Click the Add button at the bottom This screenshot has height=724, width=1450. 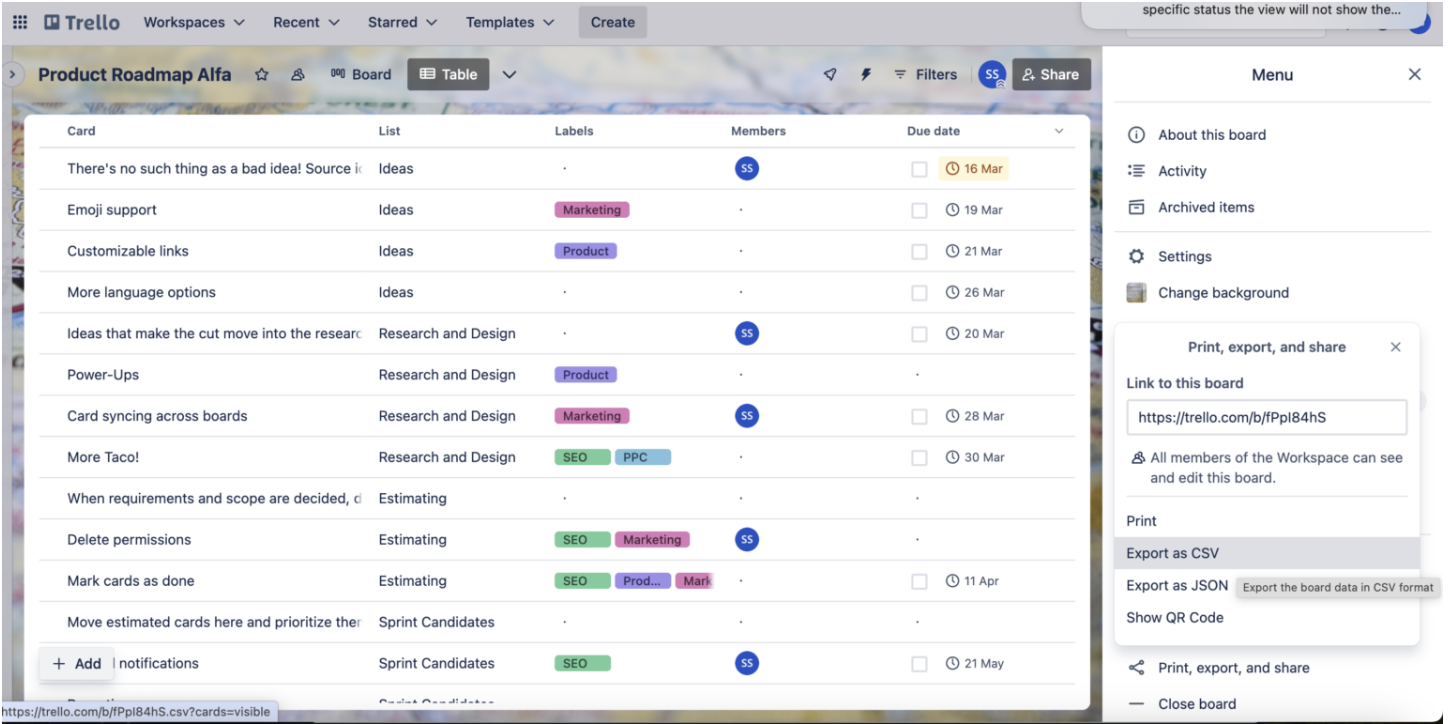(77, 663)
